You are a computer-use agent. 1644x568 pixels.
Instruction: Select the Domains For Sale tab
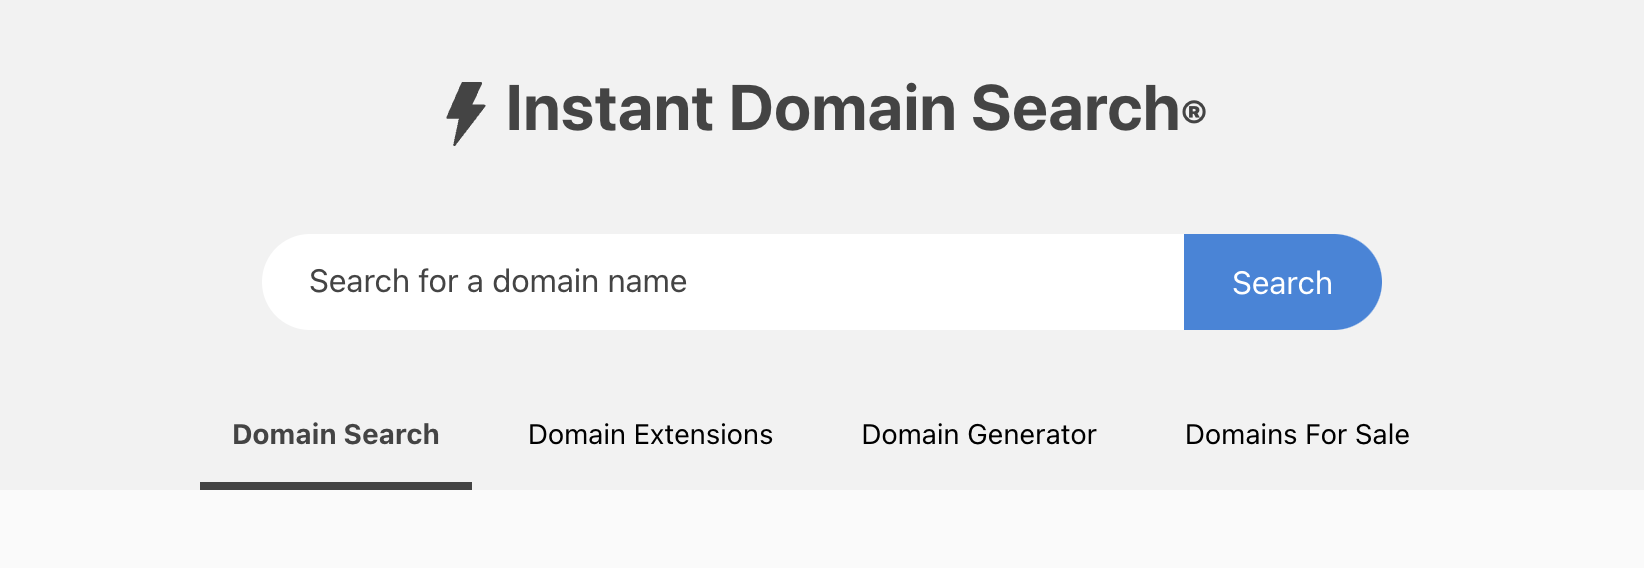click(1297, 435)
